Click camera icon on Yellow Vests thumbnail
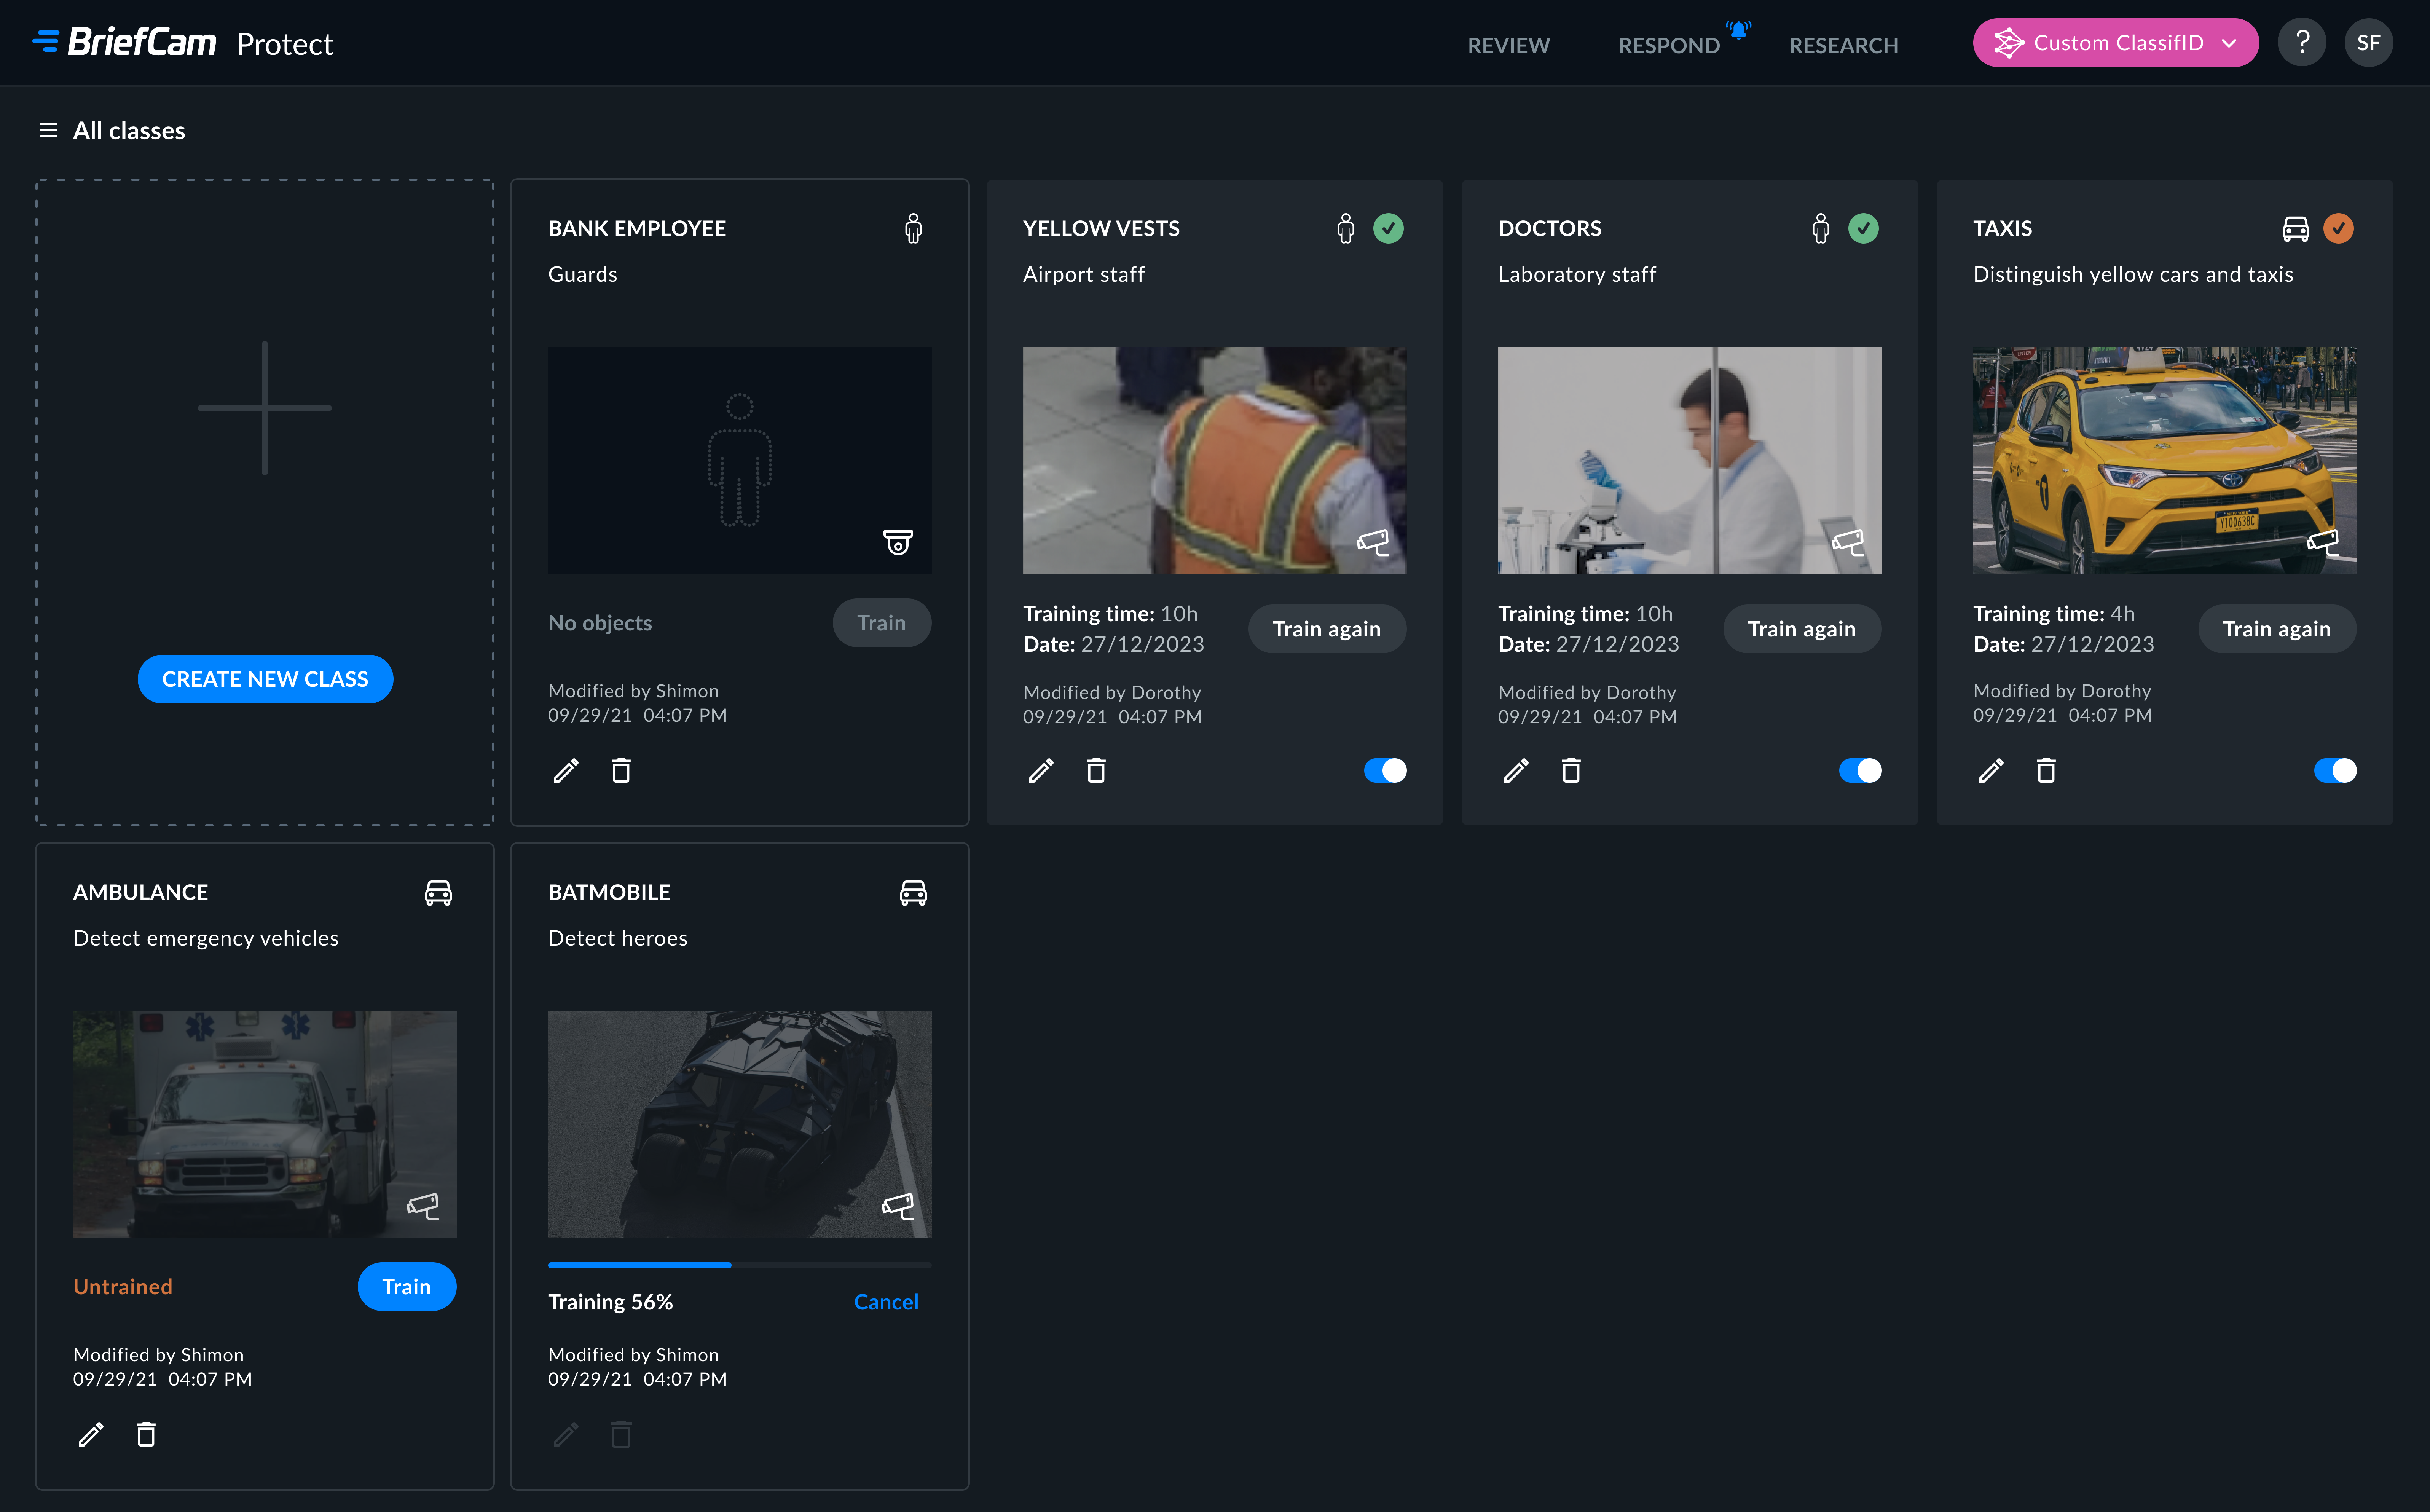This screenshot has height=1512, width=2430. [1373, 542]
